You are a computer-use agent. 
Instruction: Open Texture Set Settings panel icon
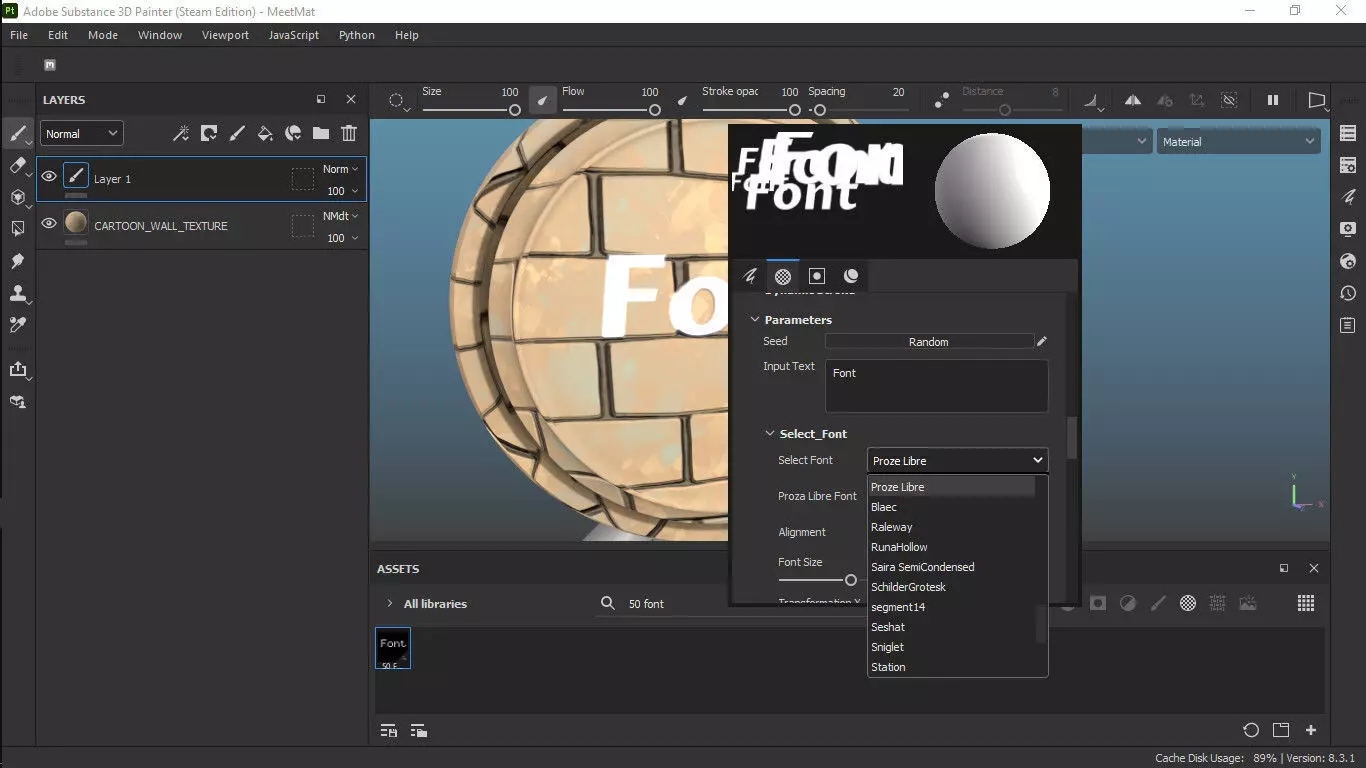tap(1348, 165)
